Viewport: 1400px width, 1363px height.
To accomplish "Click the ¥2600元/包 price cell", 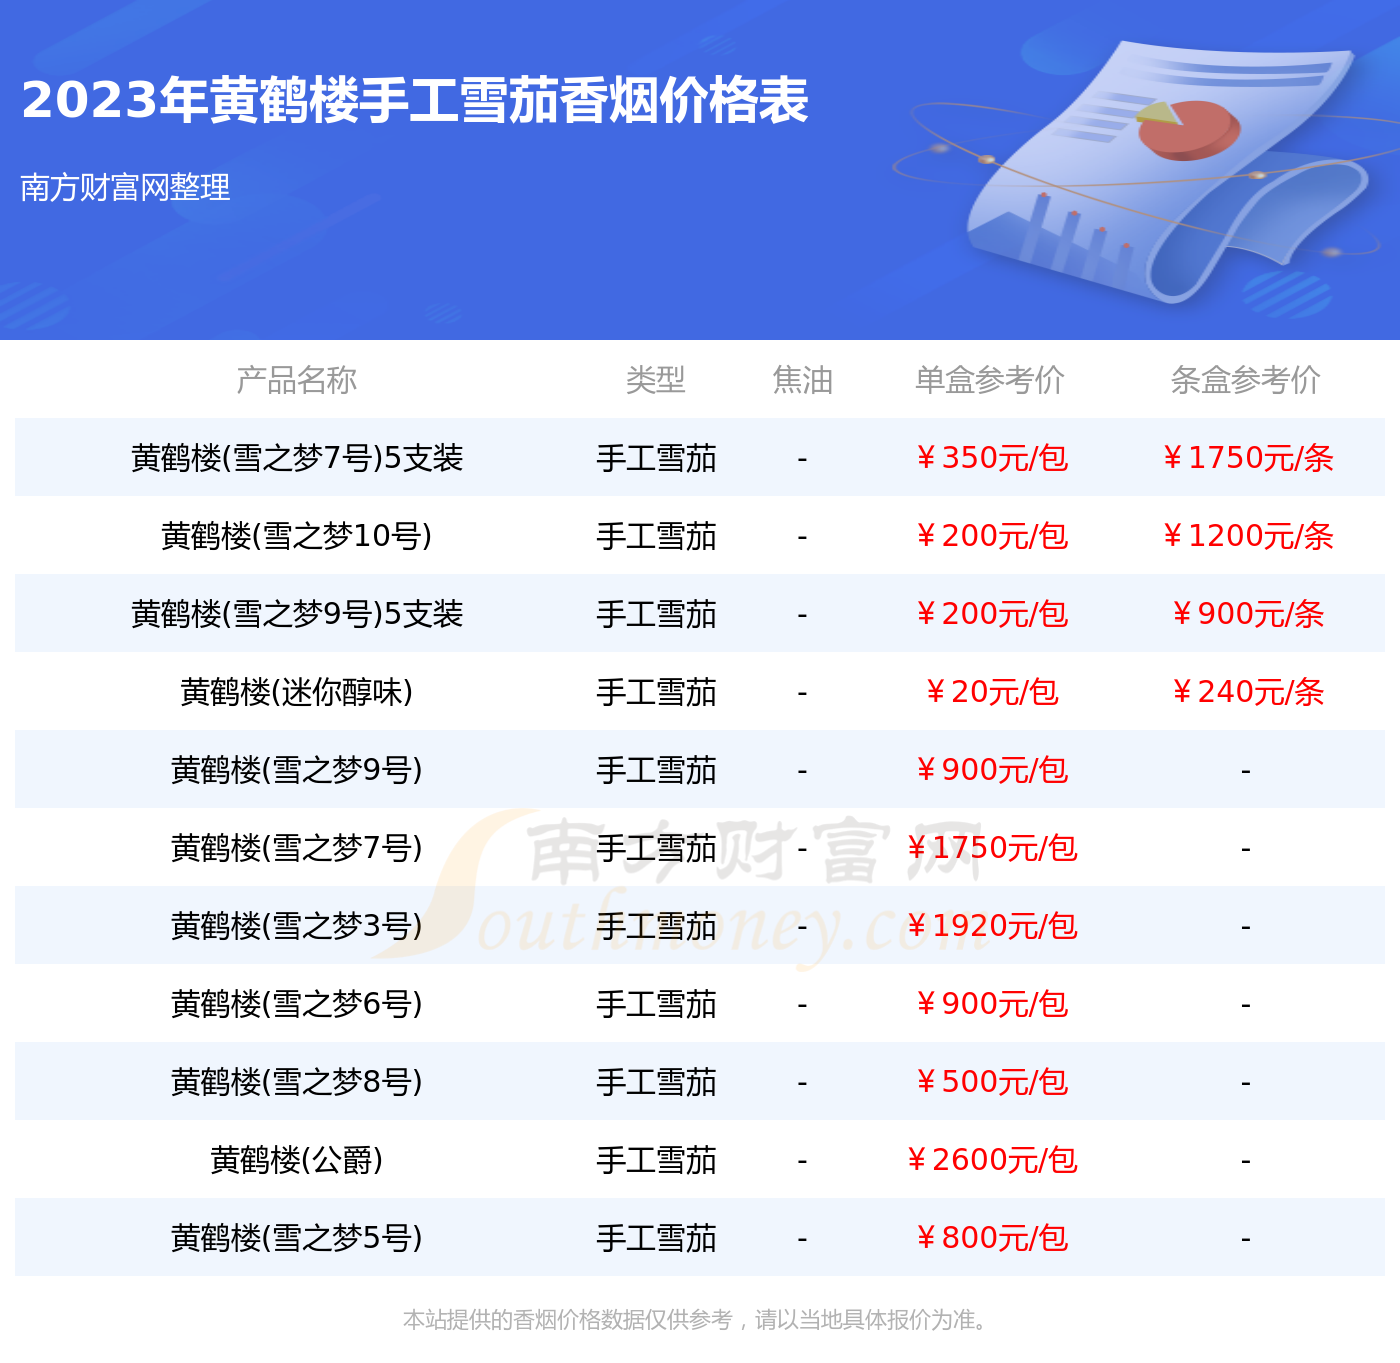I will 991,1160.
